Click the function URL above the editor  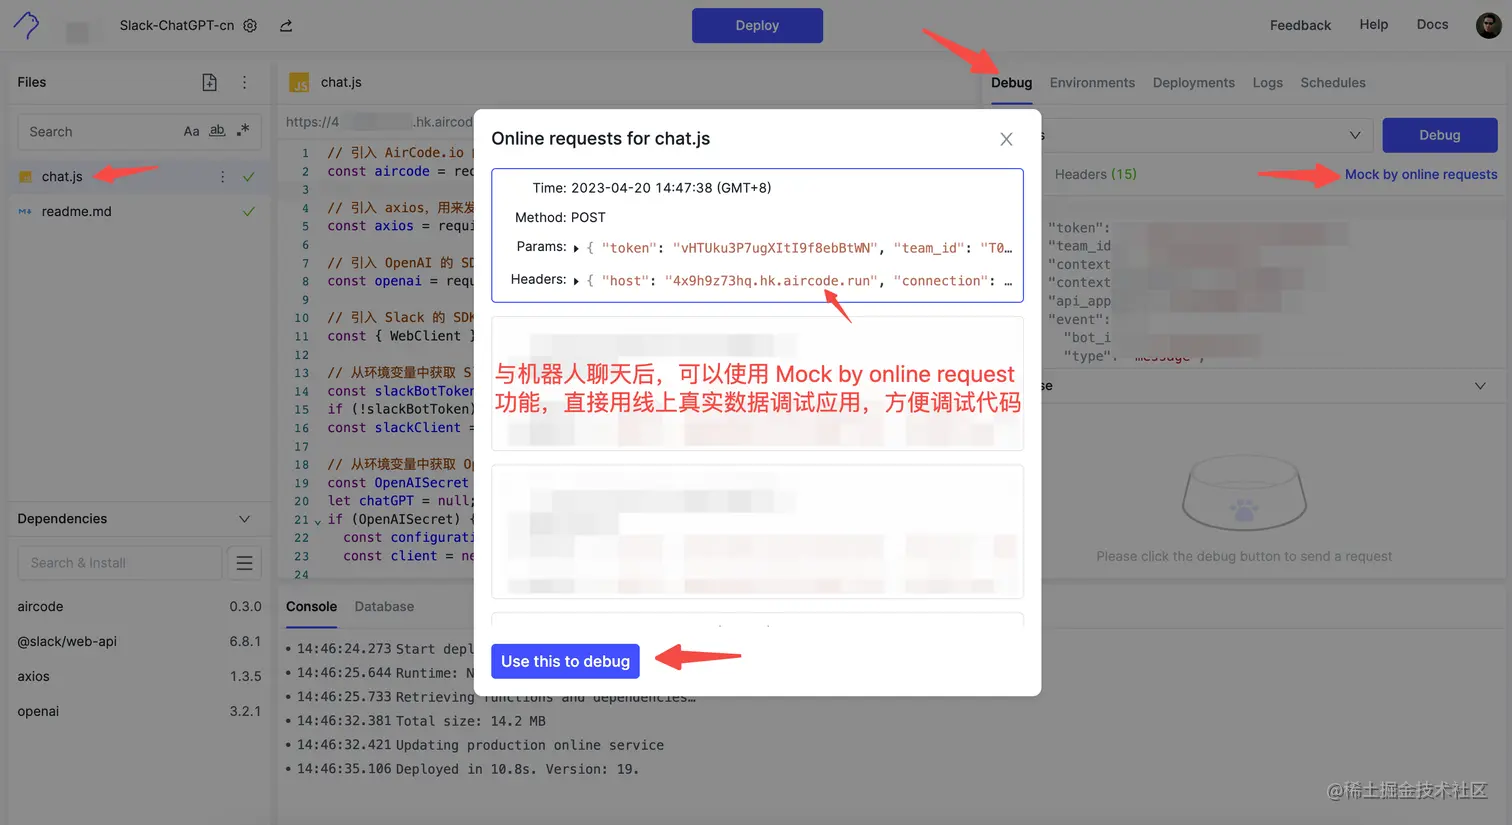(x=379, y=122)
